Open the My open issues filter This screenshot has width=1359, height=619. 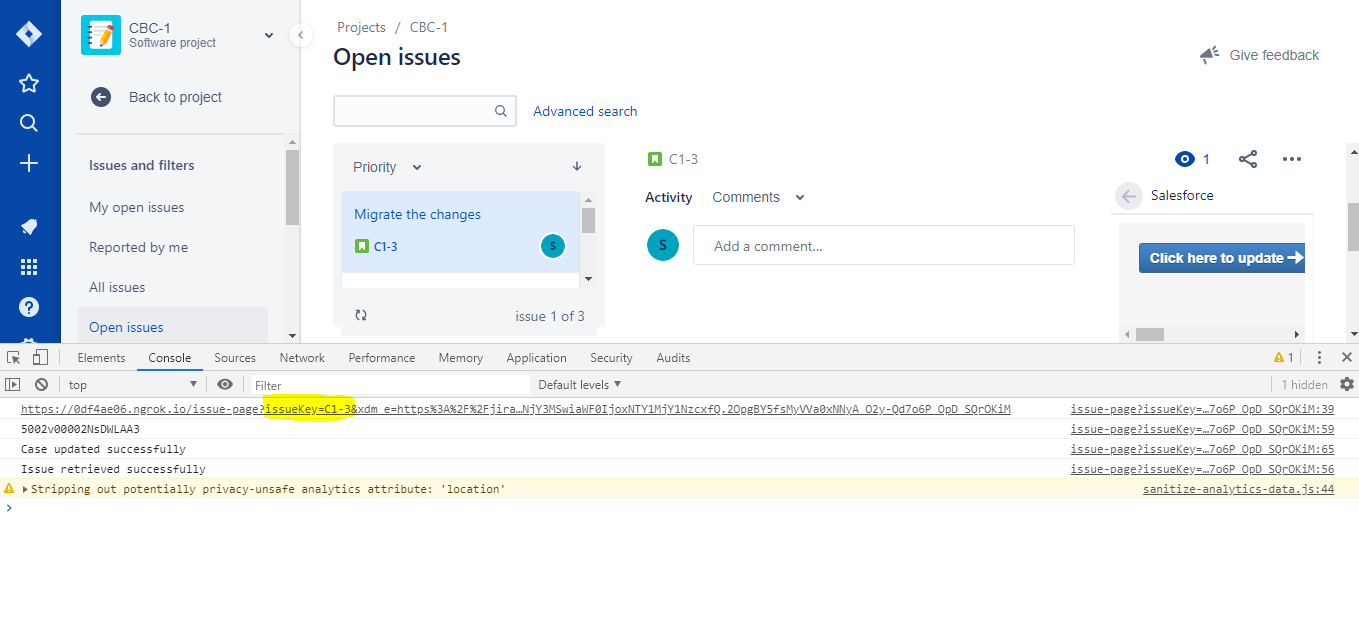click(137, 207)
